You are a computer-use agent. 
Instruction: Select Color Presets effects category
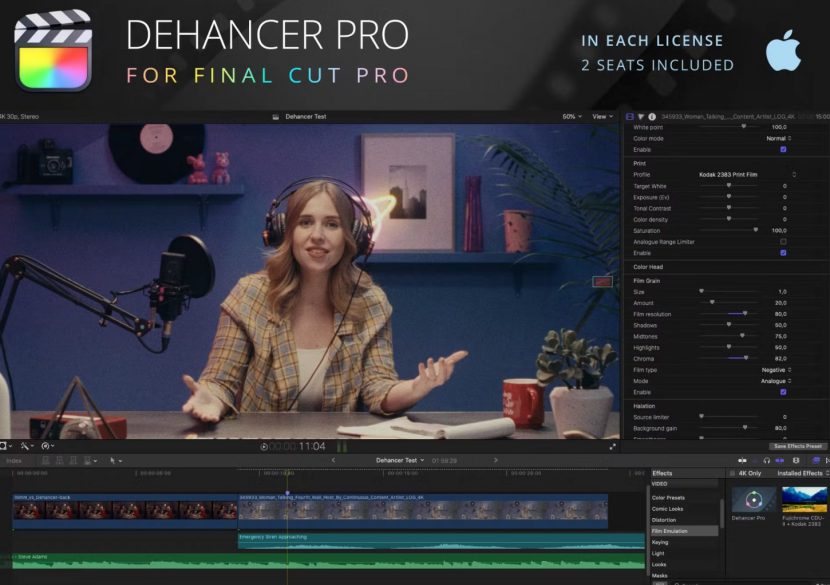(670, 497)
